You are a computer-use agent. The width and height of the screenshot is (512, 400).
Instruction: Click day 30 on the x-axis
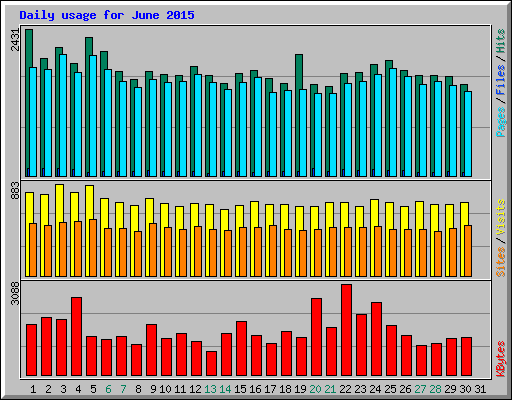tap(465, 389)
